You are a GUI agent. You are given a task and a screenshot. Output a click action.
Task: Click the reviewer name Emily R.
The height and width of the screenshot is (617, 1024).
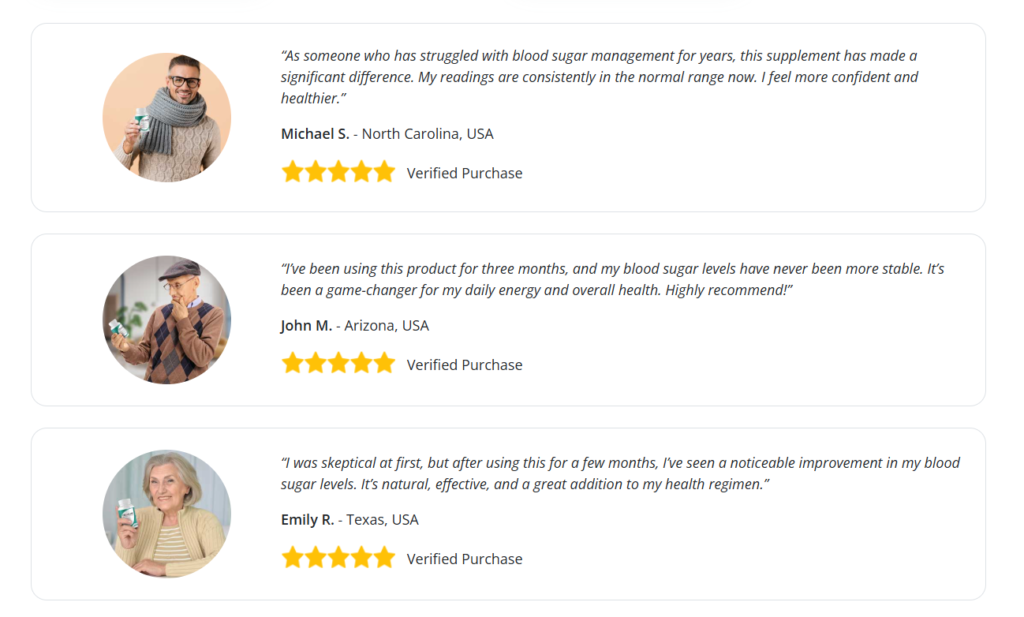click(x=307, y=520)
